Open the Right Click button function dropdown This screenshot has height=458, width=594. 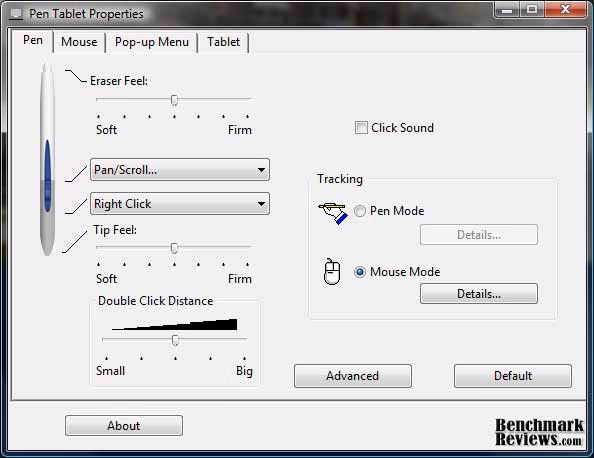180,204
